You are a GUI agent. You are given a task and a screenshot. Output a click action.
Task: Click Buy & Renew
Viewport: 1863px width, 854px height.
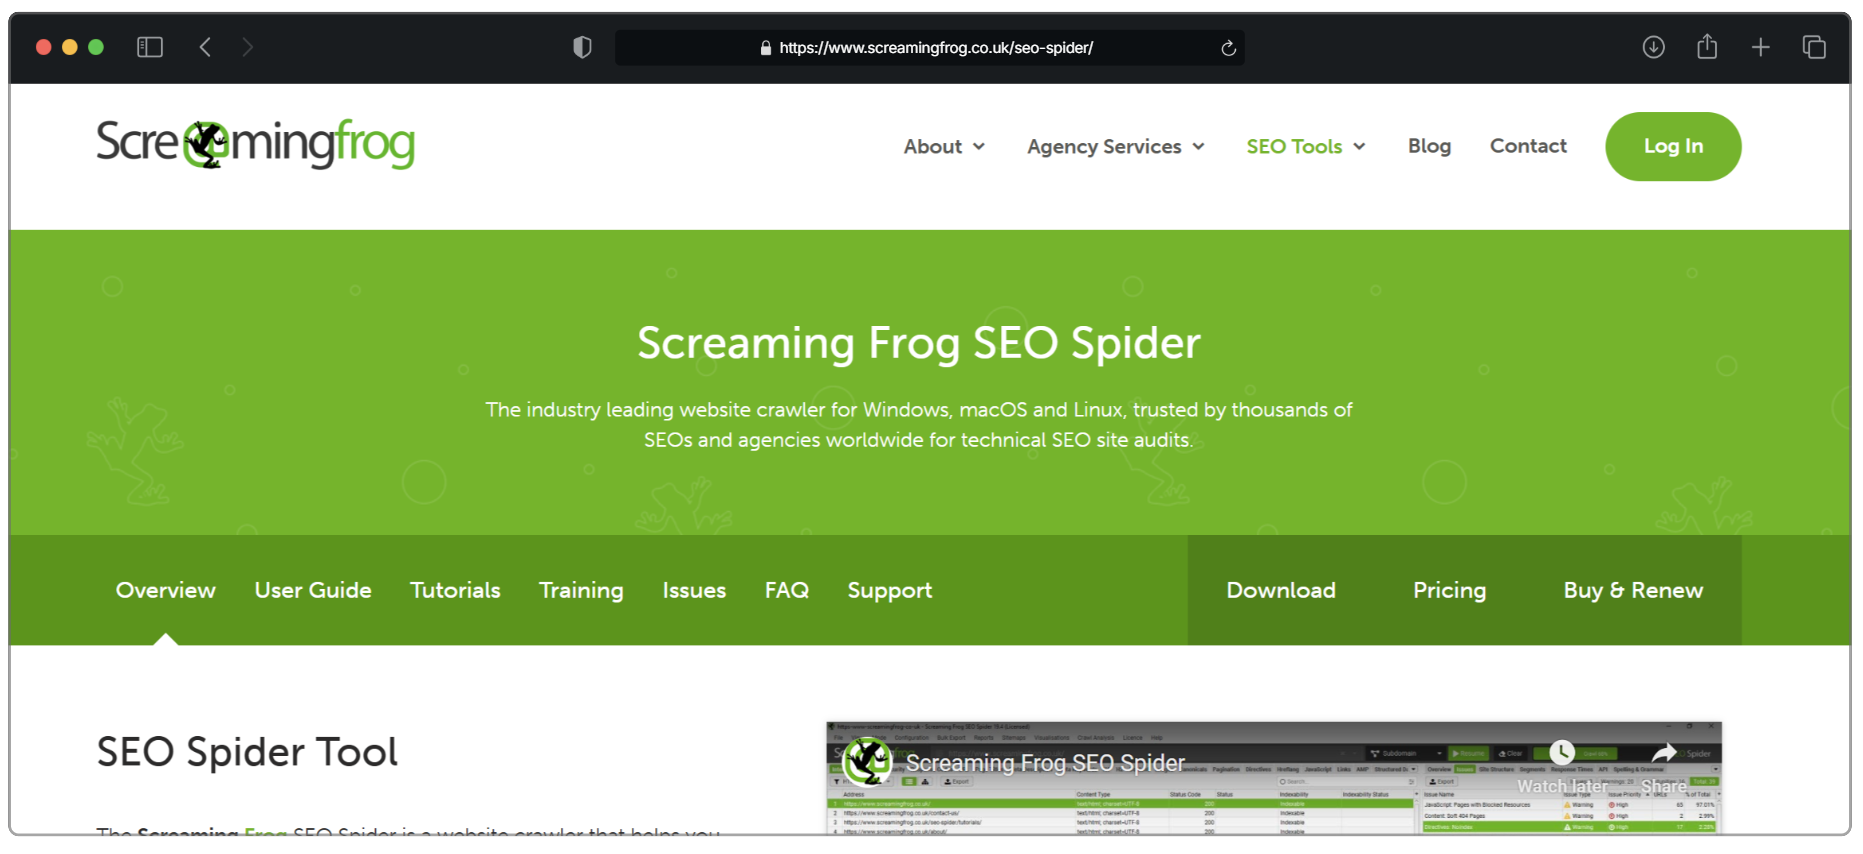tap(1633, 591)
